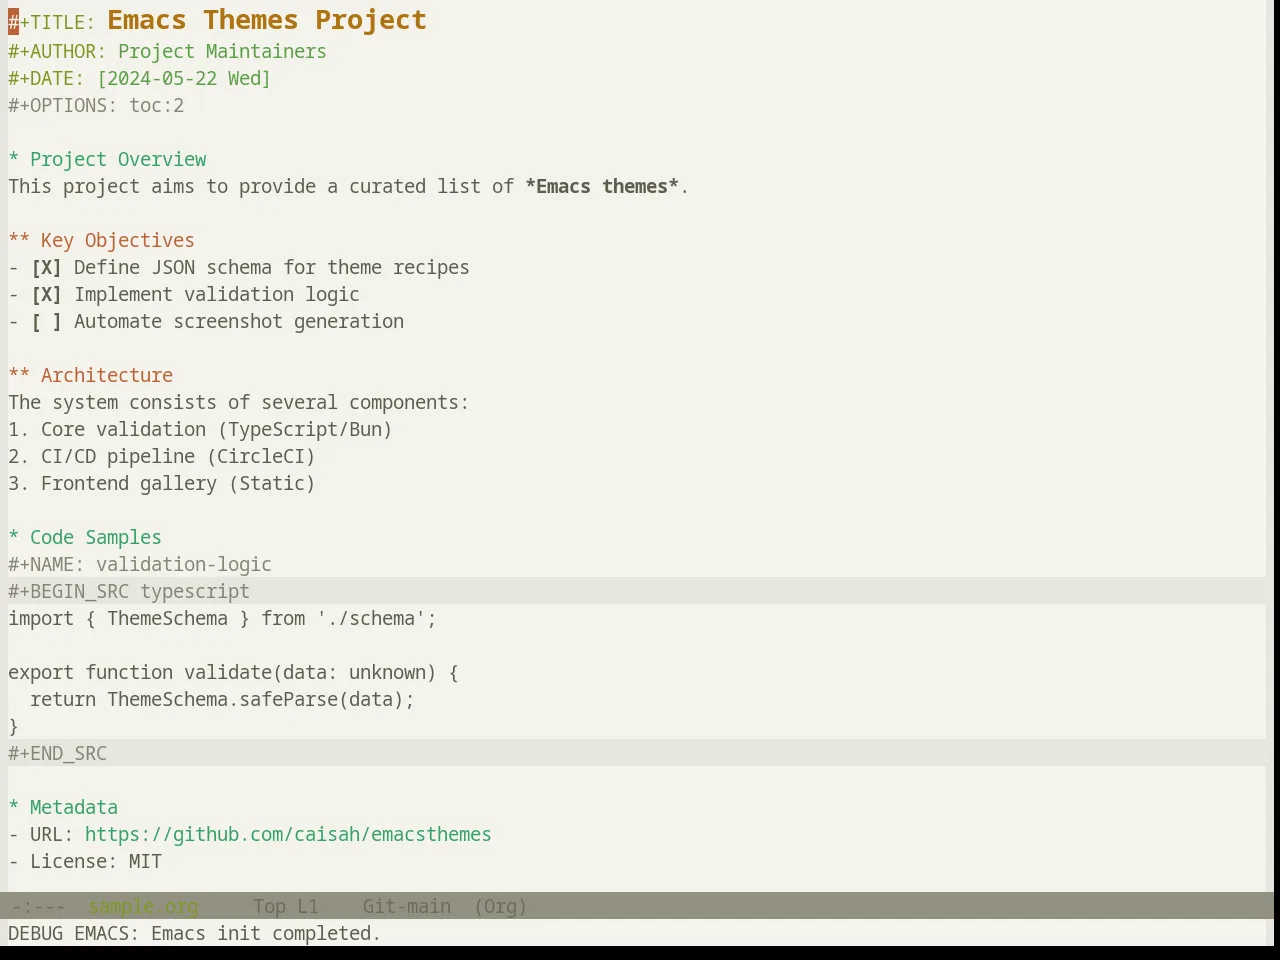Check the empty box before Automate screenshot generation
This screenshot has width=1280, height=960.
click(46, 322)
